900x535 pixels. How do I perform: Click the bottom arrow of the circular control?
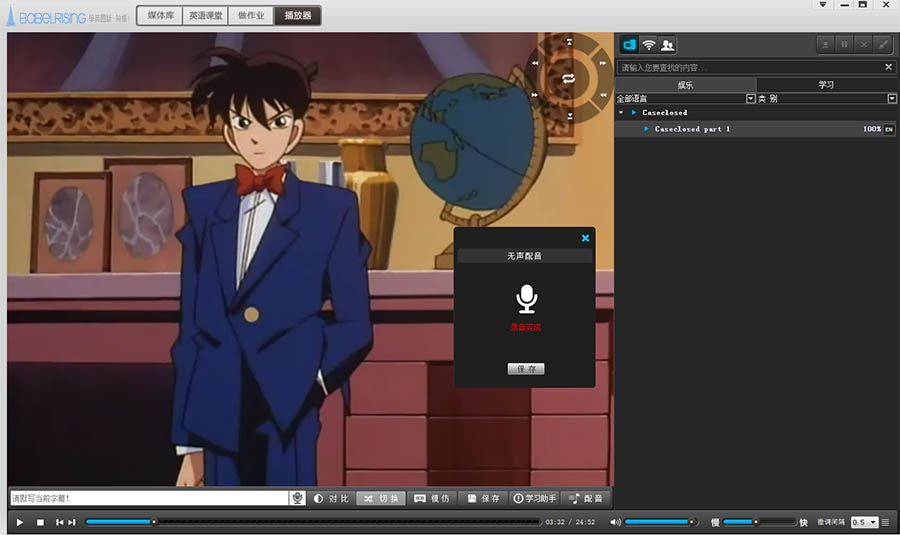click(x=569, y=116)
